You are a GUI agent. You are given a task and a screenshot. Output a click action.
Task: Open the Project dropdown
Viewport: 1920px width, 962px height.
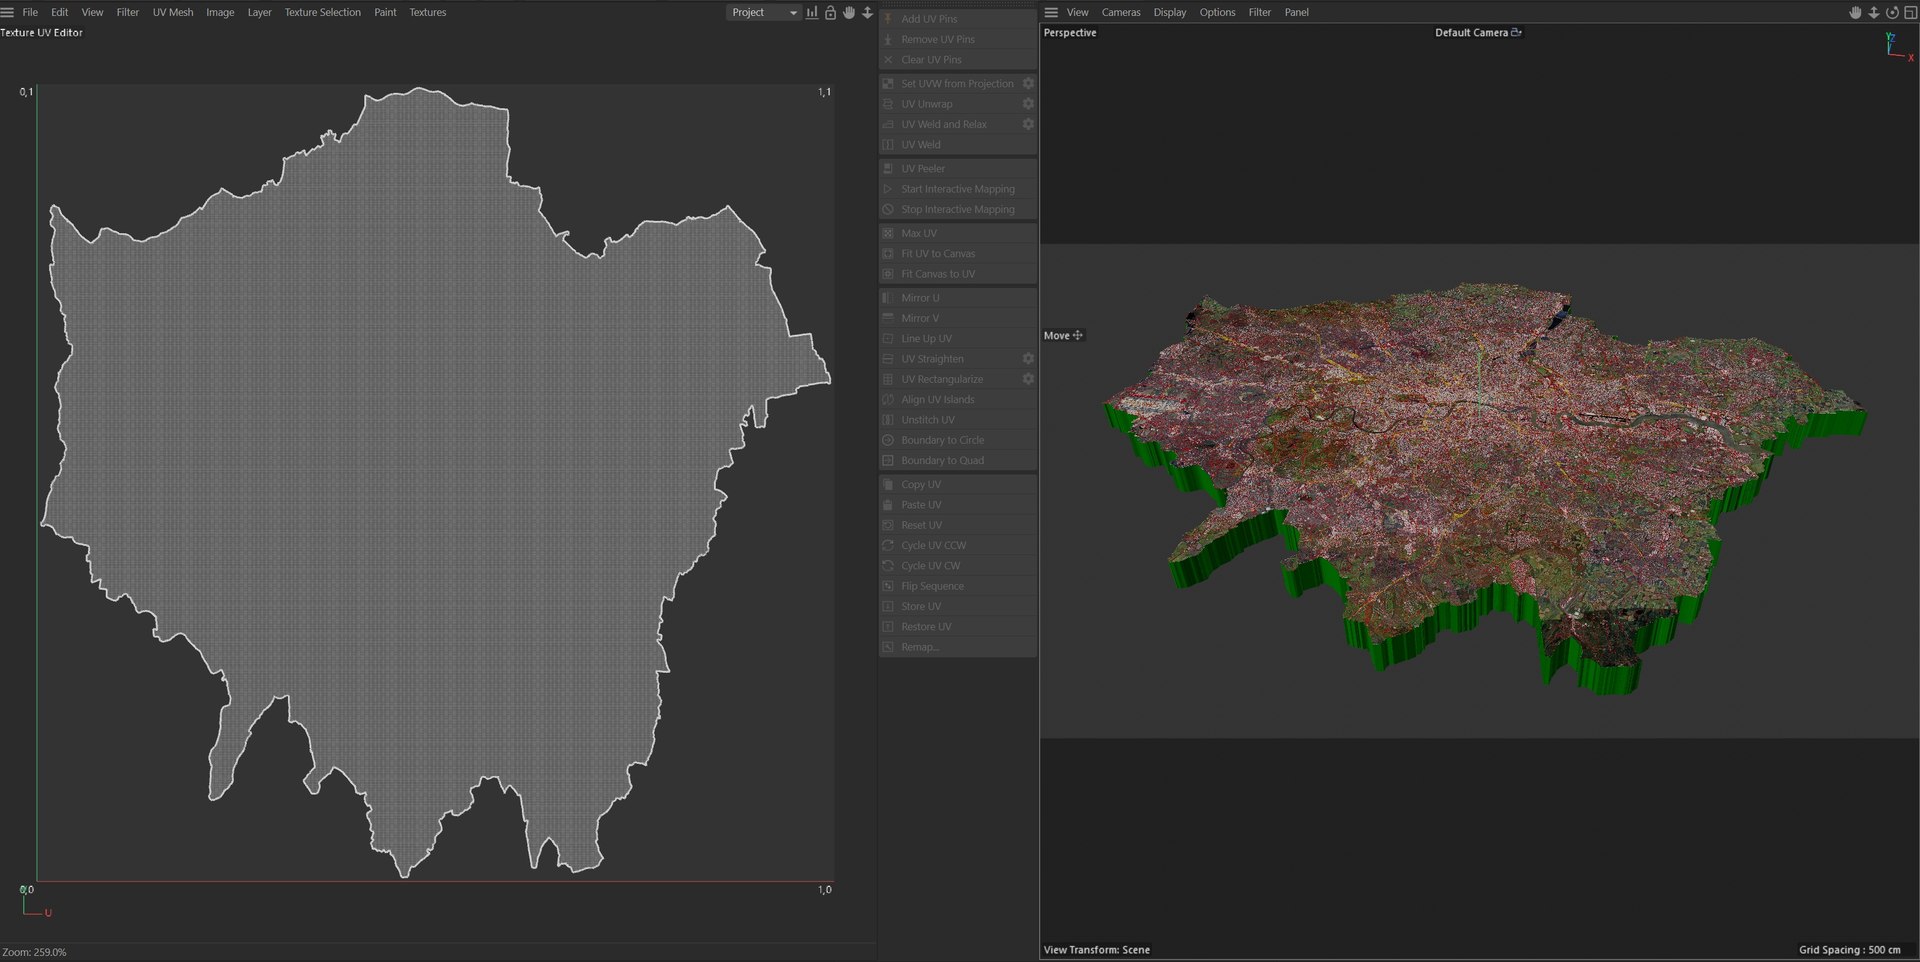click(763, 13)
